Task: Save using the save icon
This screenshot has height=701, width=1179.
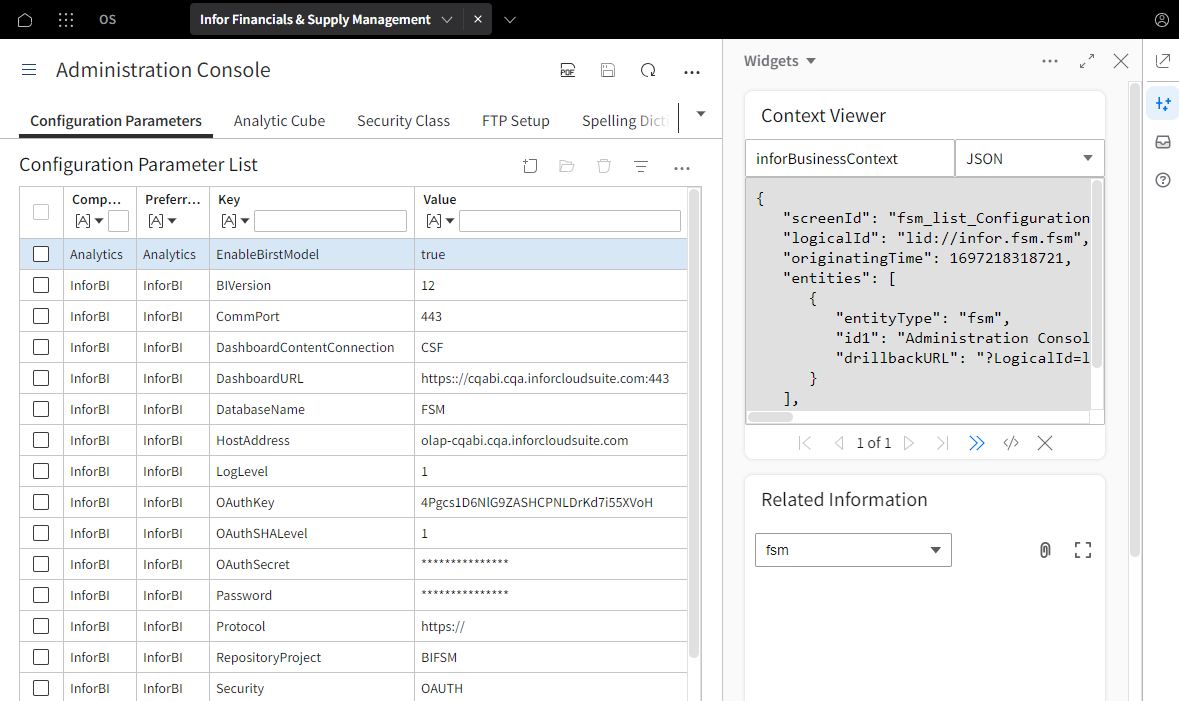Action: tap(607, 71)
